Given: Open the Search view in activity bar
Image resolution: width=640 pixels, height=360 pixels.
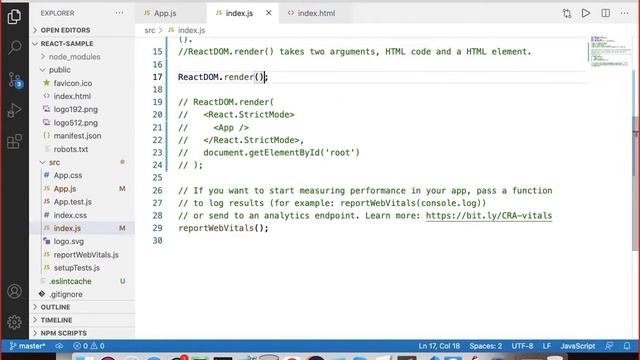Looking at the screenshot, I should tap(14, 47).
